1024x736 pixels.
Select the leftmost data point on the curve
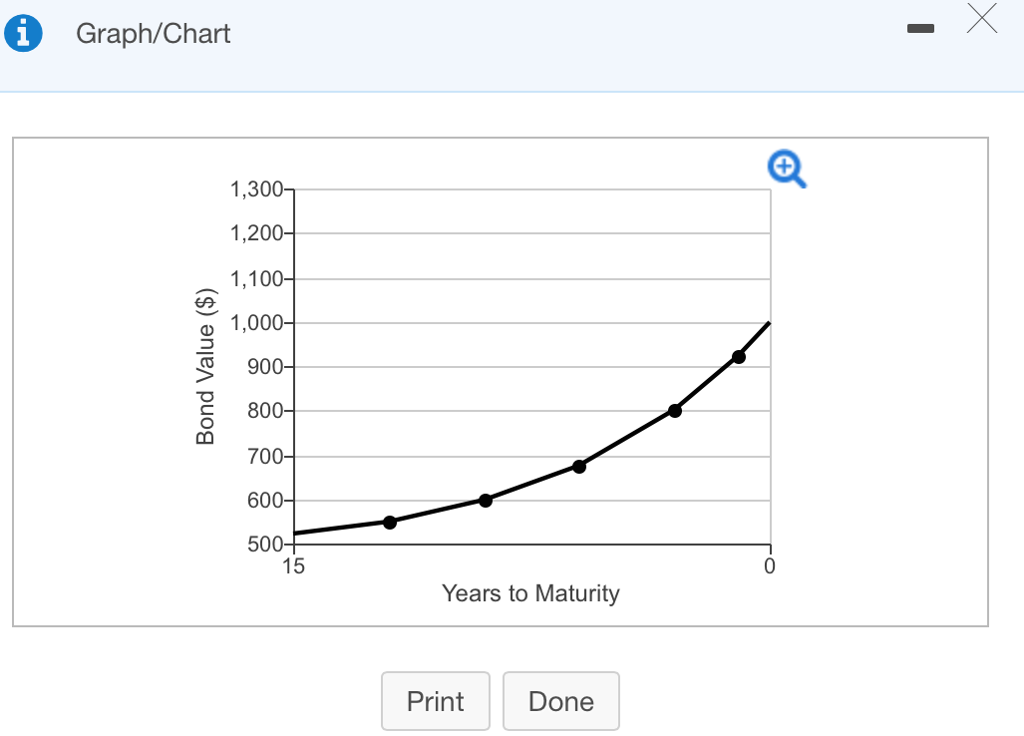click(390, 522)
